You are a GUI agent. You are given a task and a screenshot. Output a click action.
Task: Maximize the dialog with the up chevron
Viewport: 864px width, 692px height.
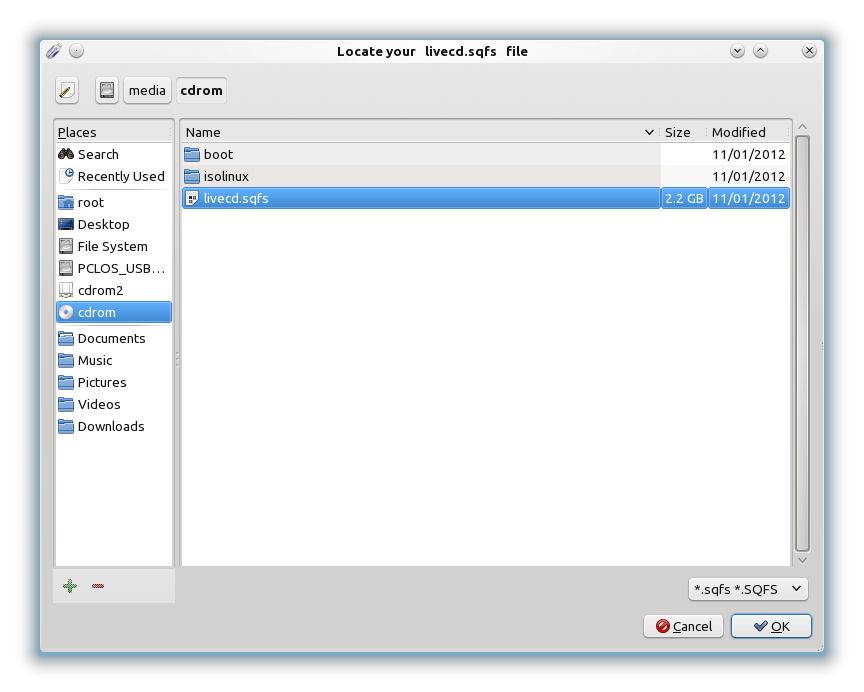pyautogui.click(x=760, y=51)
